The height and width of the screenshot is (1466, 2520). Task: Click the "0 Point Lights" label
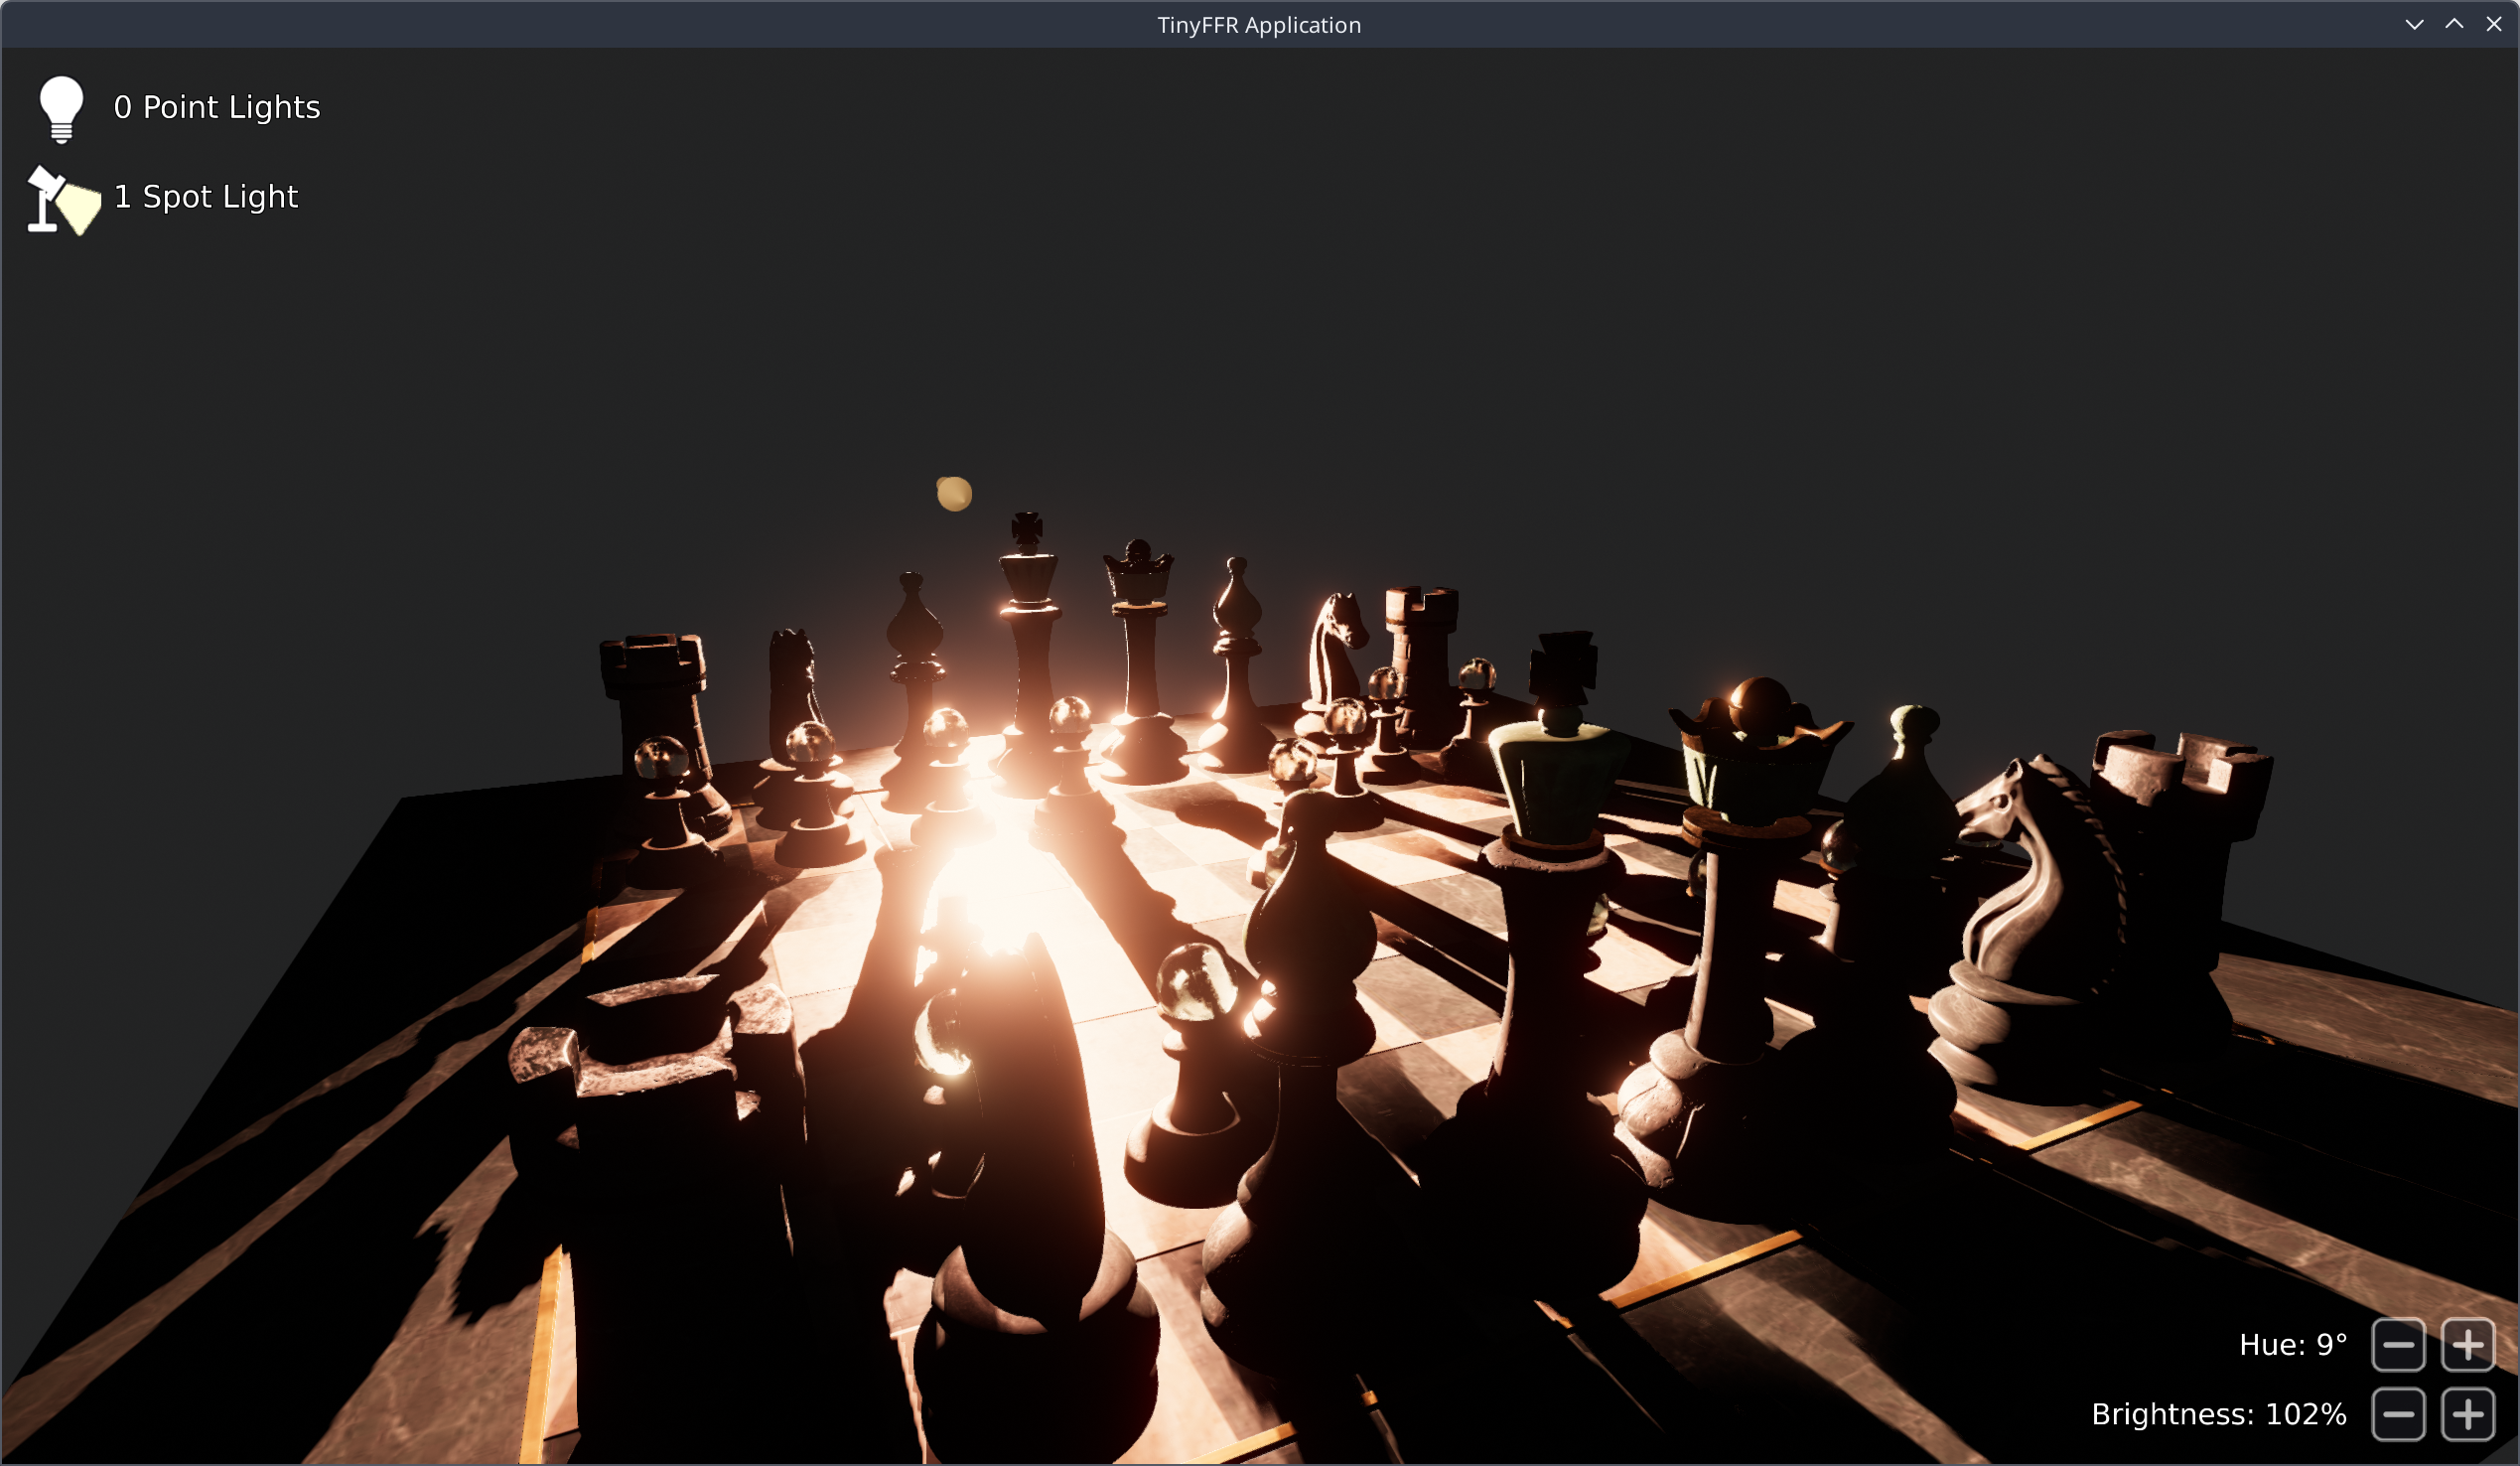pos(217,107)
